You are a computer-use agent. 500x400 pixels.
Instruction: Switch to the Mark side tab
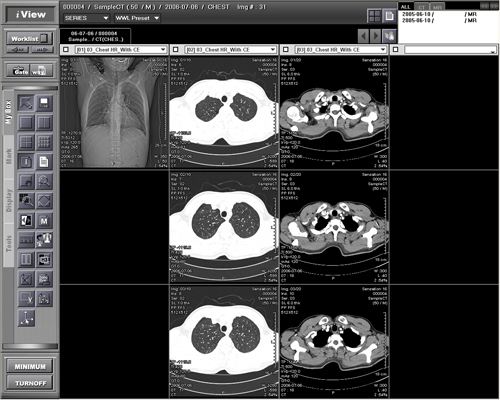tap(8, 156)
